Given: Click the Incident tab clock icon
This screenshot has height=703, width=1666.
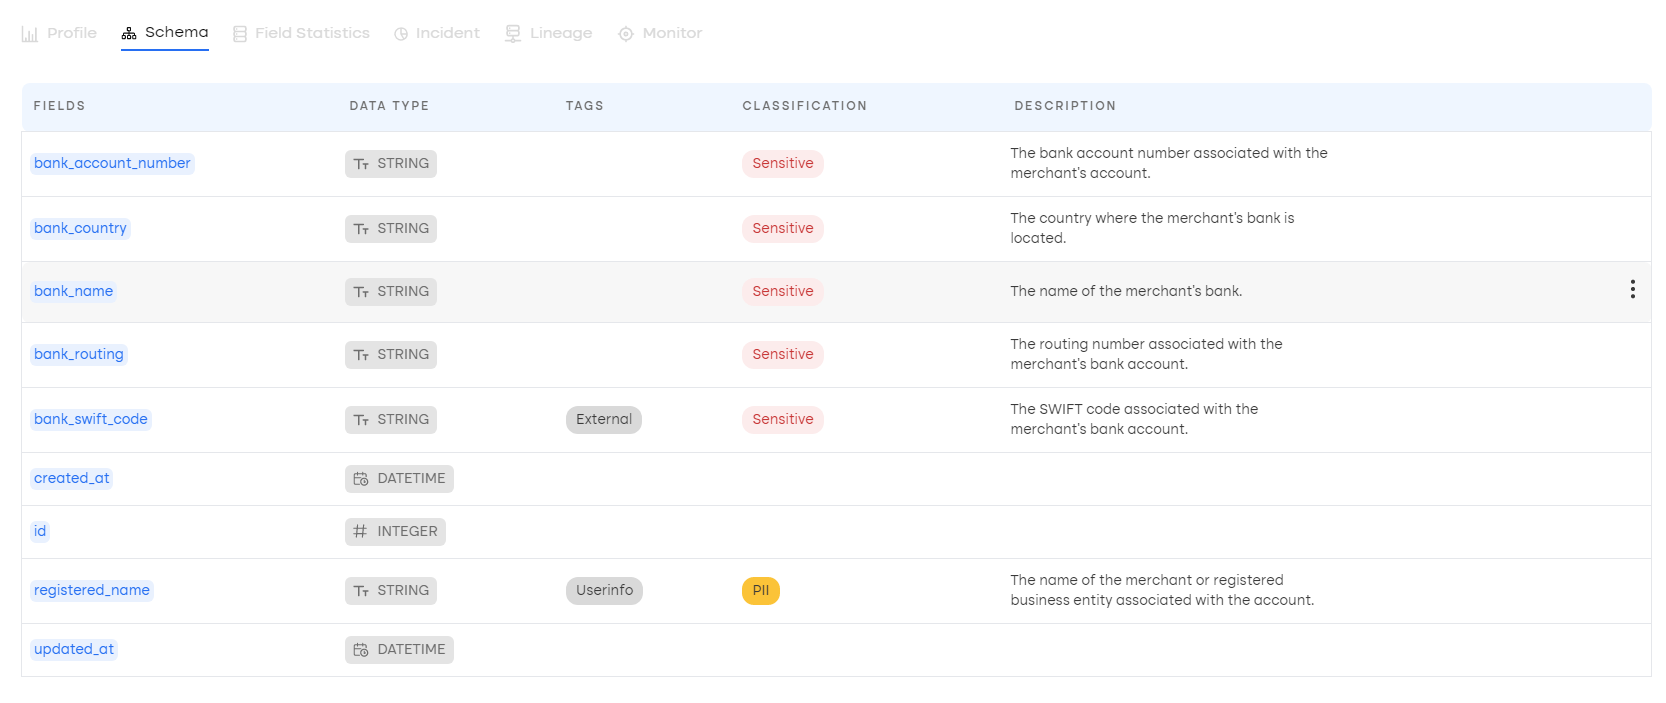Looking at the screenshot, I should (401, 34).
